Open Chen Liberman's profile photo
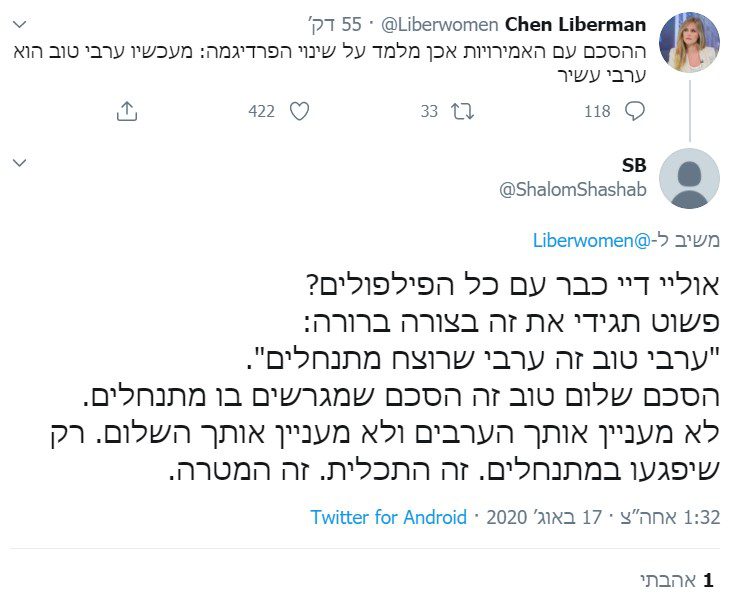The height and width of the screenshot is (605, 735). (690, 43)
